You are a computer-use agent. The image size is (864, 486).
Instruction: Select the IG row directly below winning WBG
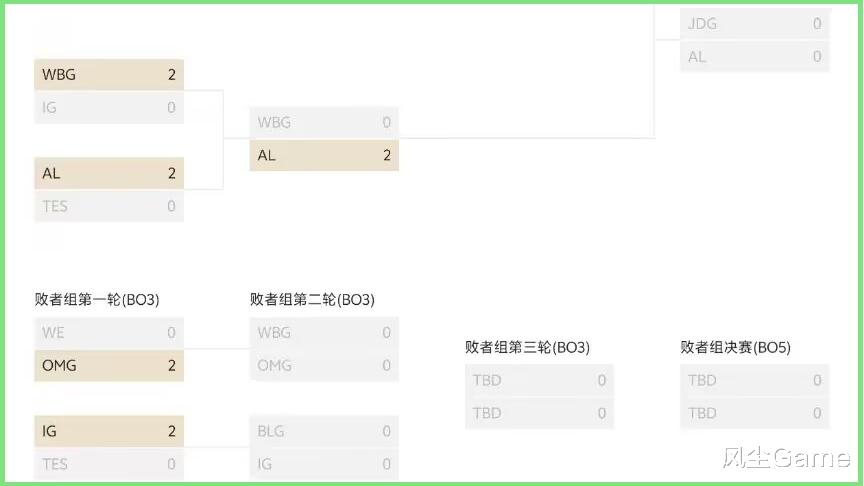coord(109,107)
